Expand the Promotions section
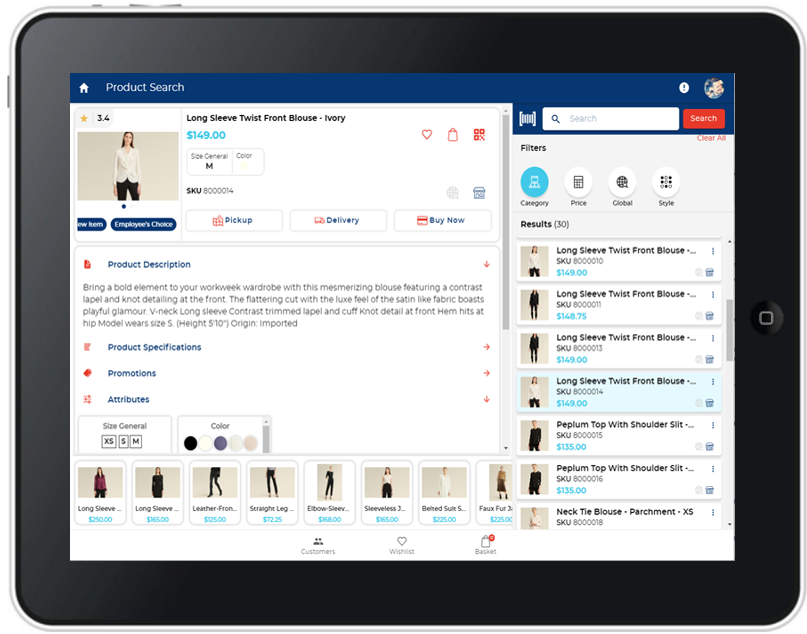 coord(486,373)
